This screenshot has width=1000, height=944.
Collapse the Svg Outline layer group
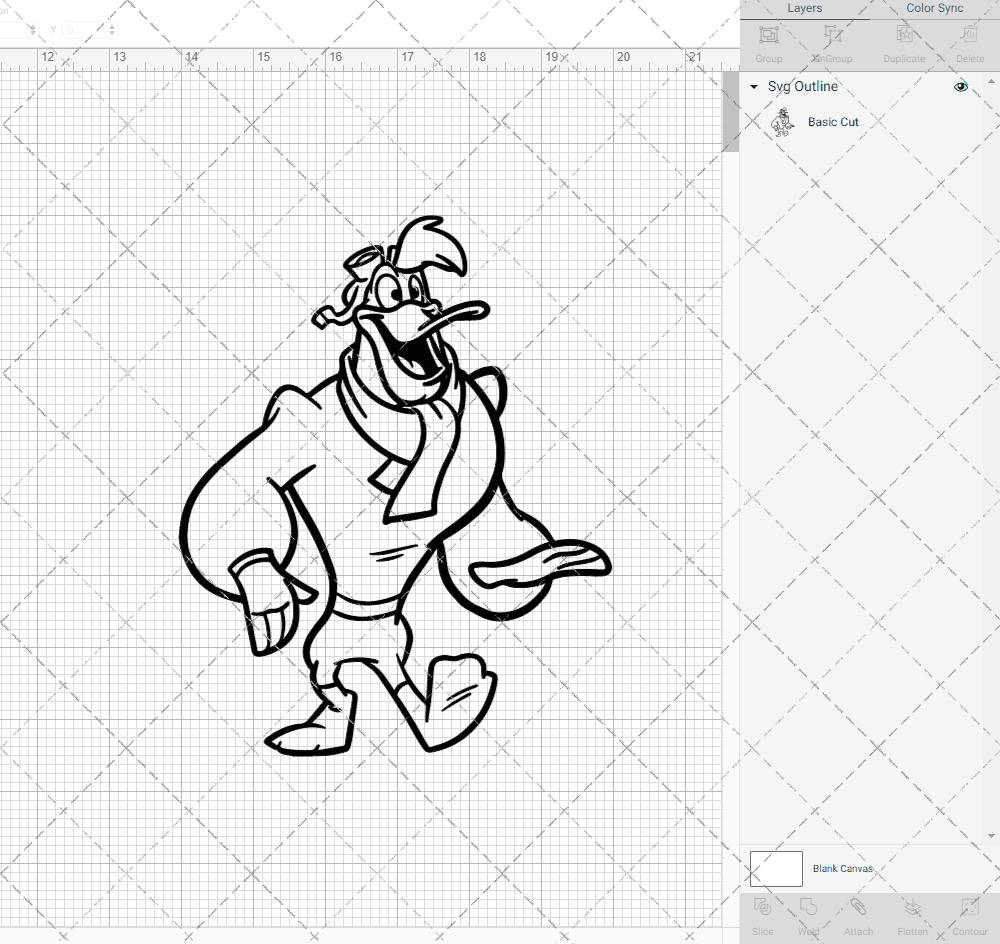[x=754, y=87]
